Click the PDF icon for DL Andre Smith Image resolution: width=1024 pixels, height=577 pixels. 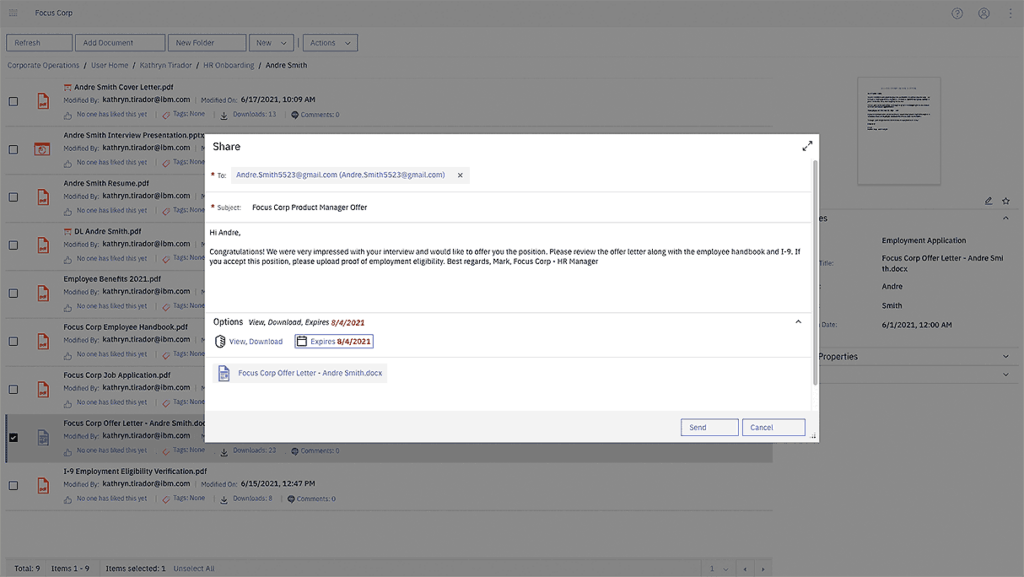click(x=43, y=245)
